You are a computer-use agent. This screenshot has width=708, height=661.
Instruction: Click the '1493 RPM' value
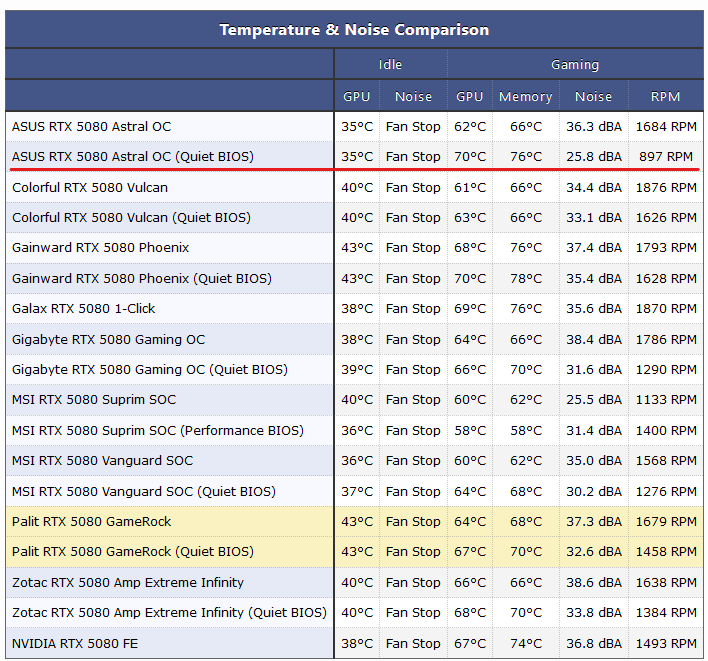click(x=666, y=643)
